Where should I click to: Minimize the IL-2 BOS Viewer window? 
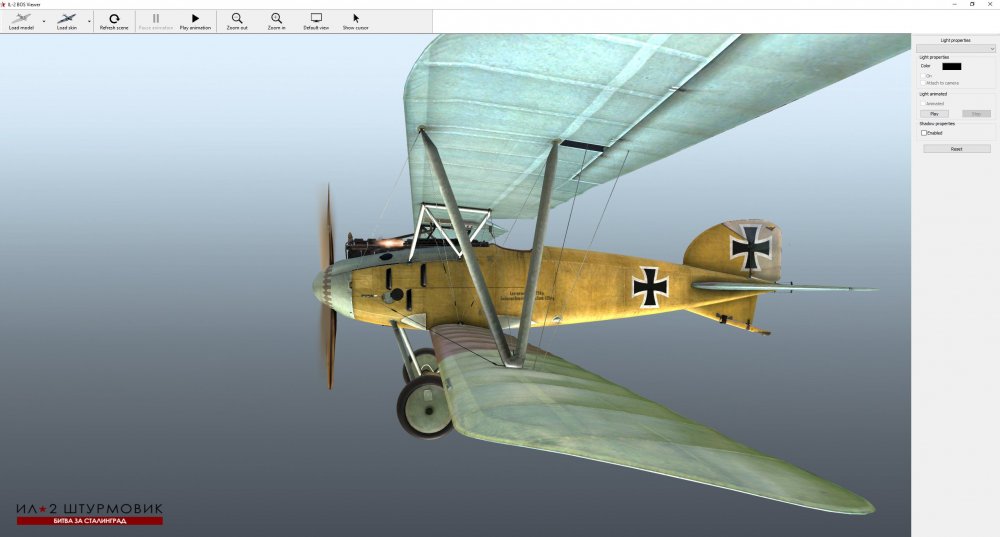coord(954,4)
